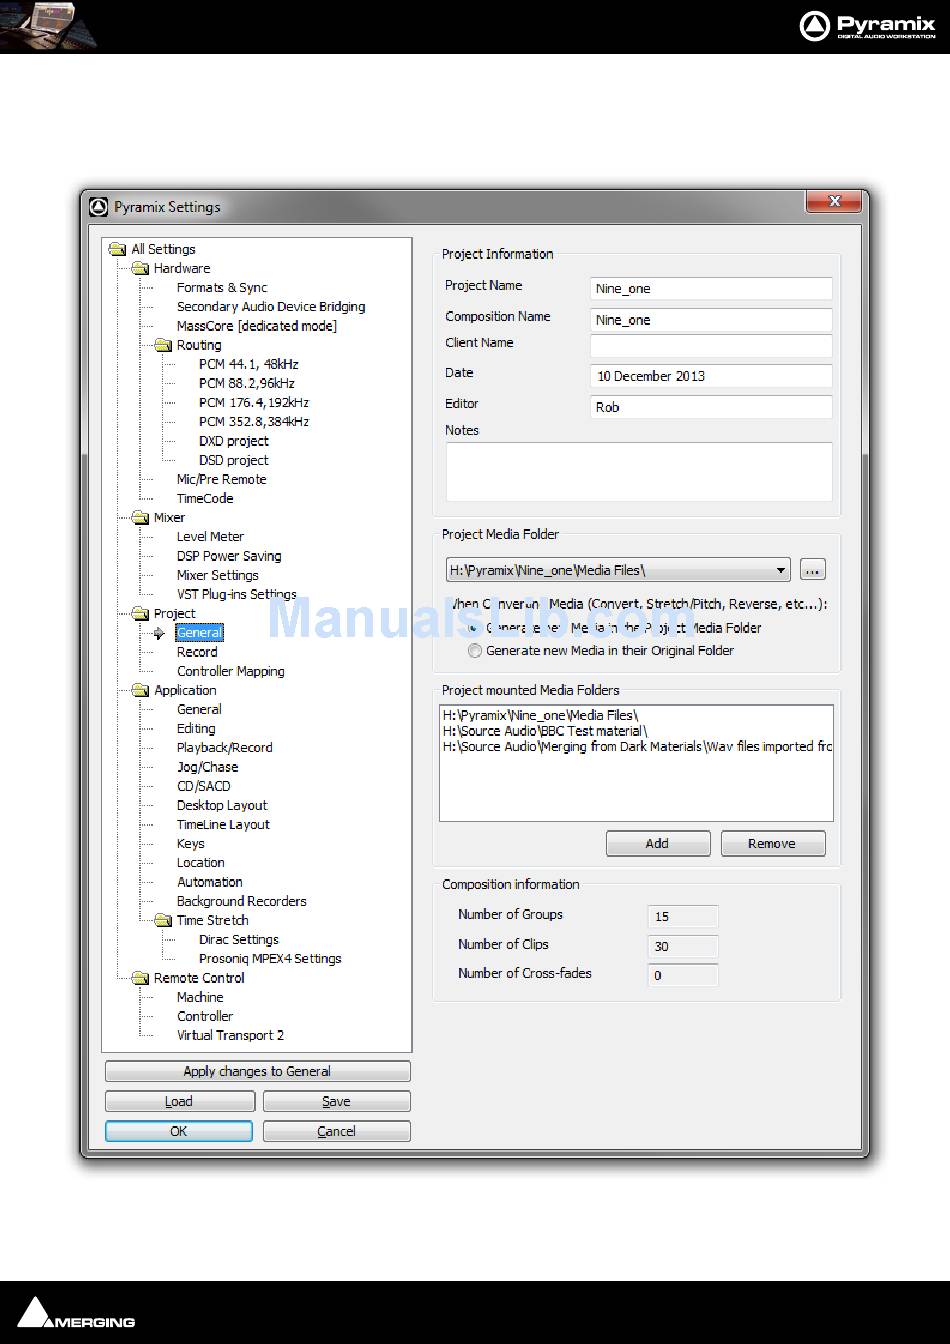Click the Remote Control folder icon
The image size is (950, 1344).
138,978
